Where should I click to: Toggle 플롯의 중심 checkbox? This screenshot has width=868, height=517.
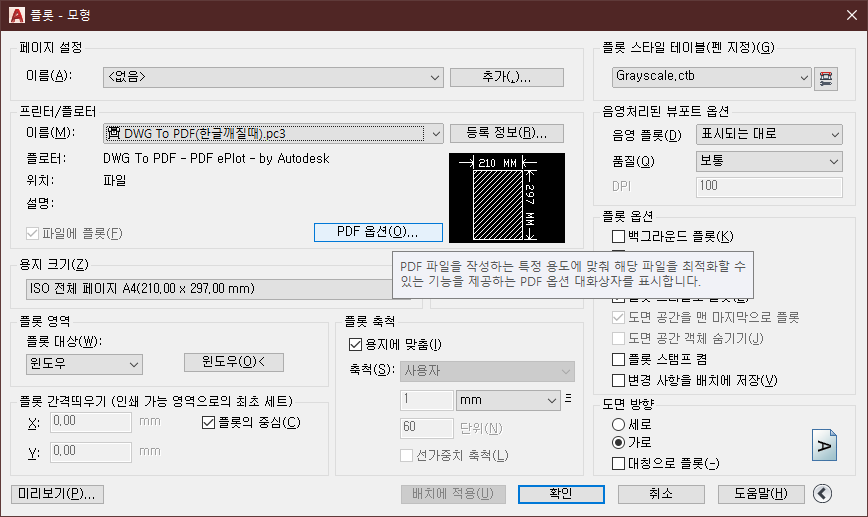click(x=208, y=423)
